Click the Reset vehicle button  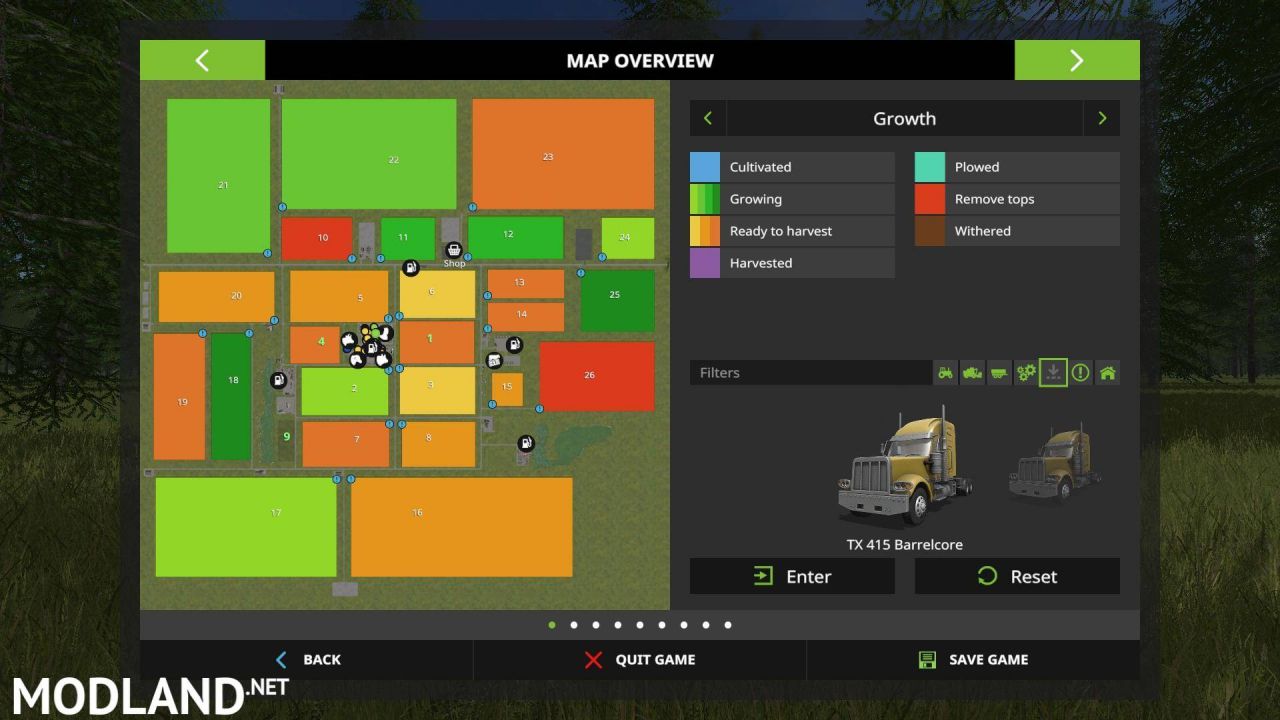(x=1017, y=576)
